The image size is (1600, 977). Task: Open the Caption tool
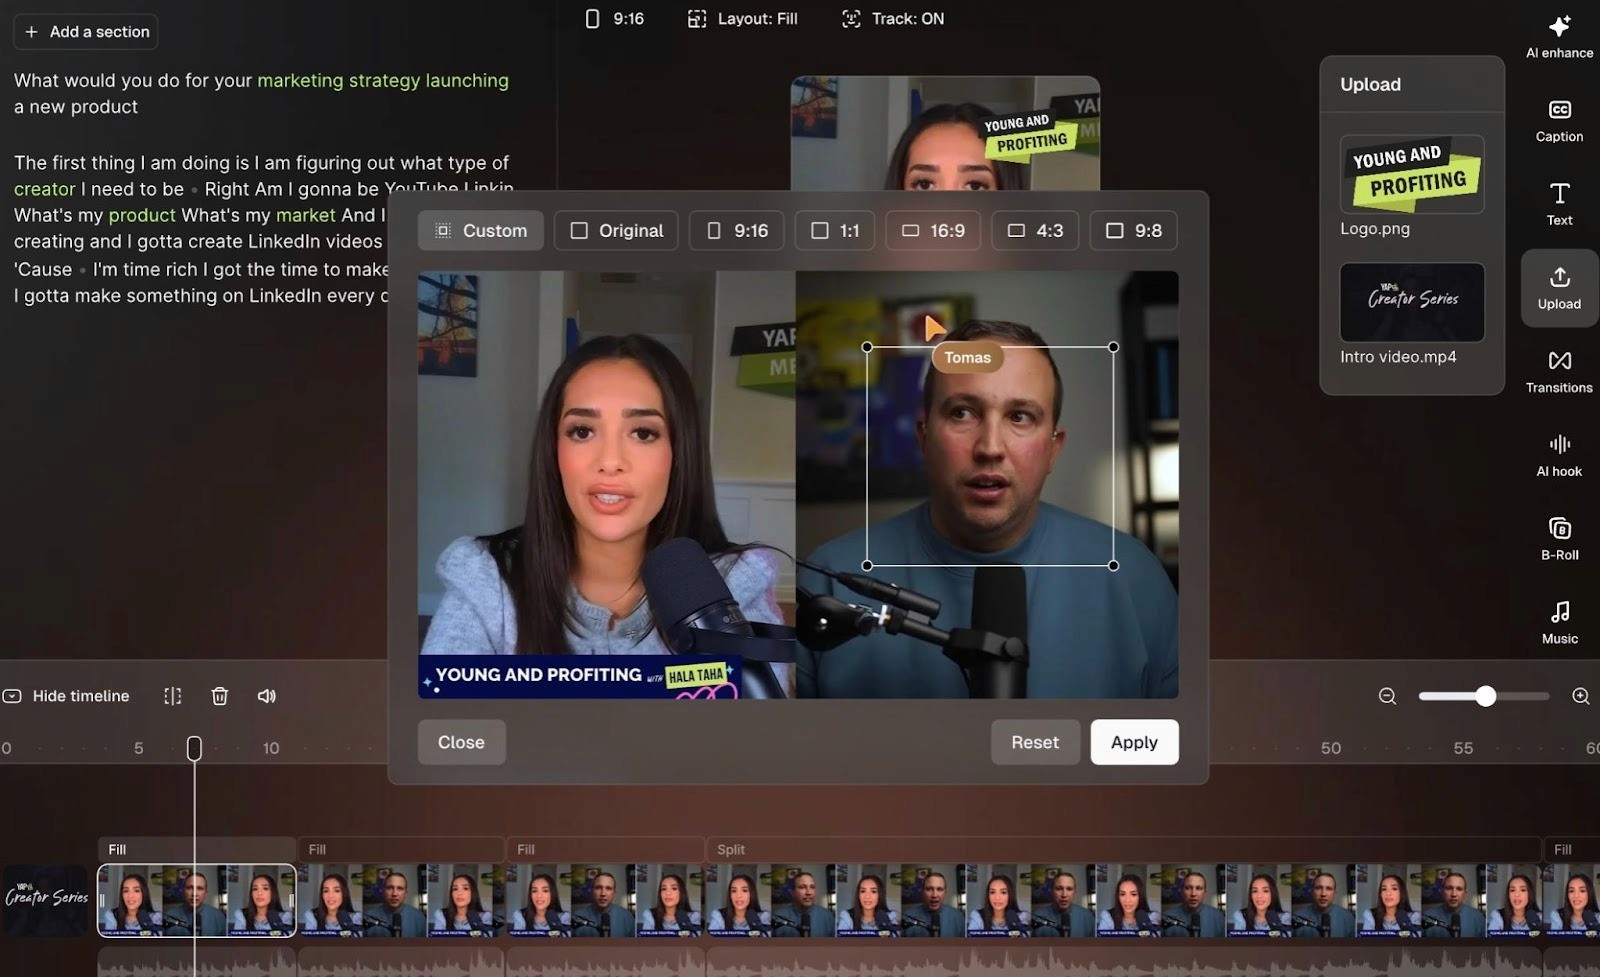coord(1557,118)
